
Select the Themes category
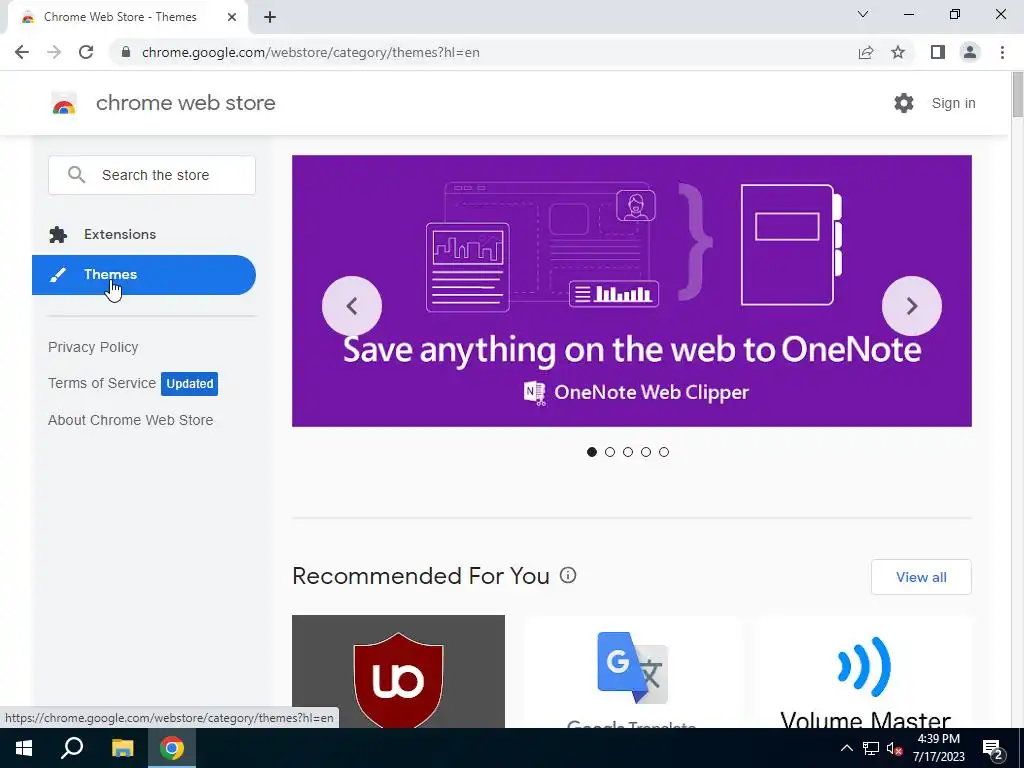point(144,275)
